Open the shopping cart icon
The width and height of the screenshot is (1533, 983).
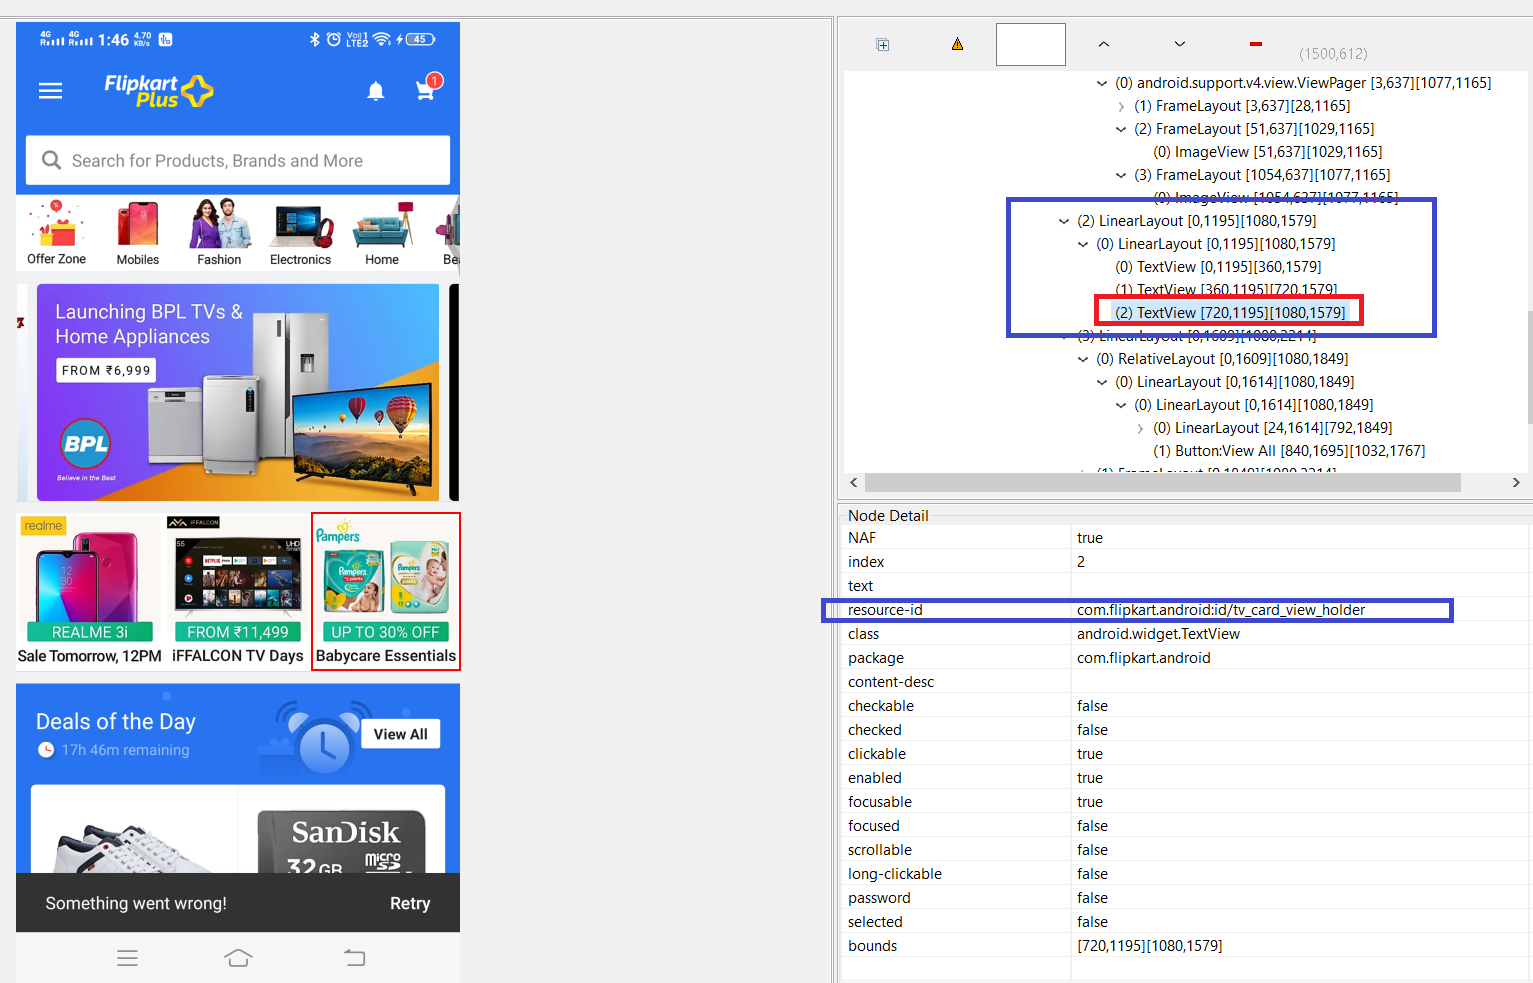(x=427, y=88)
